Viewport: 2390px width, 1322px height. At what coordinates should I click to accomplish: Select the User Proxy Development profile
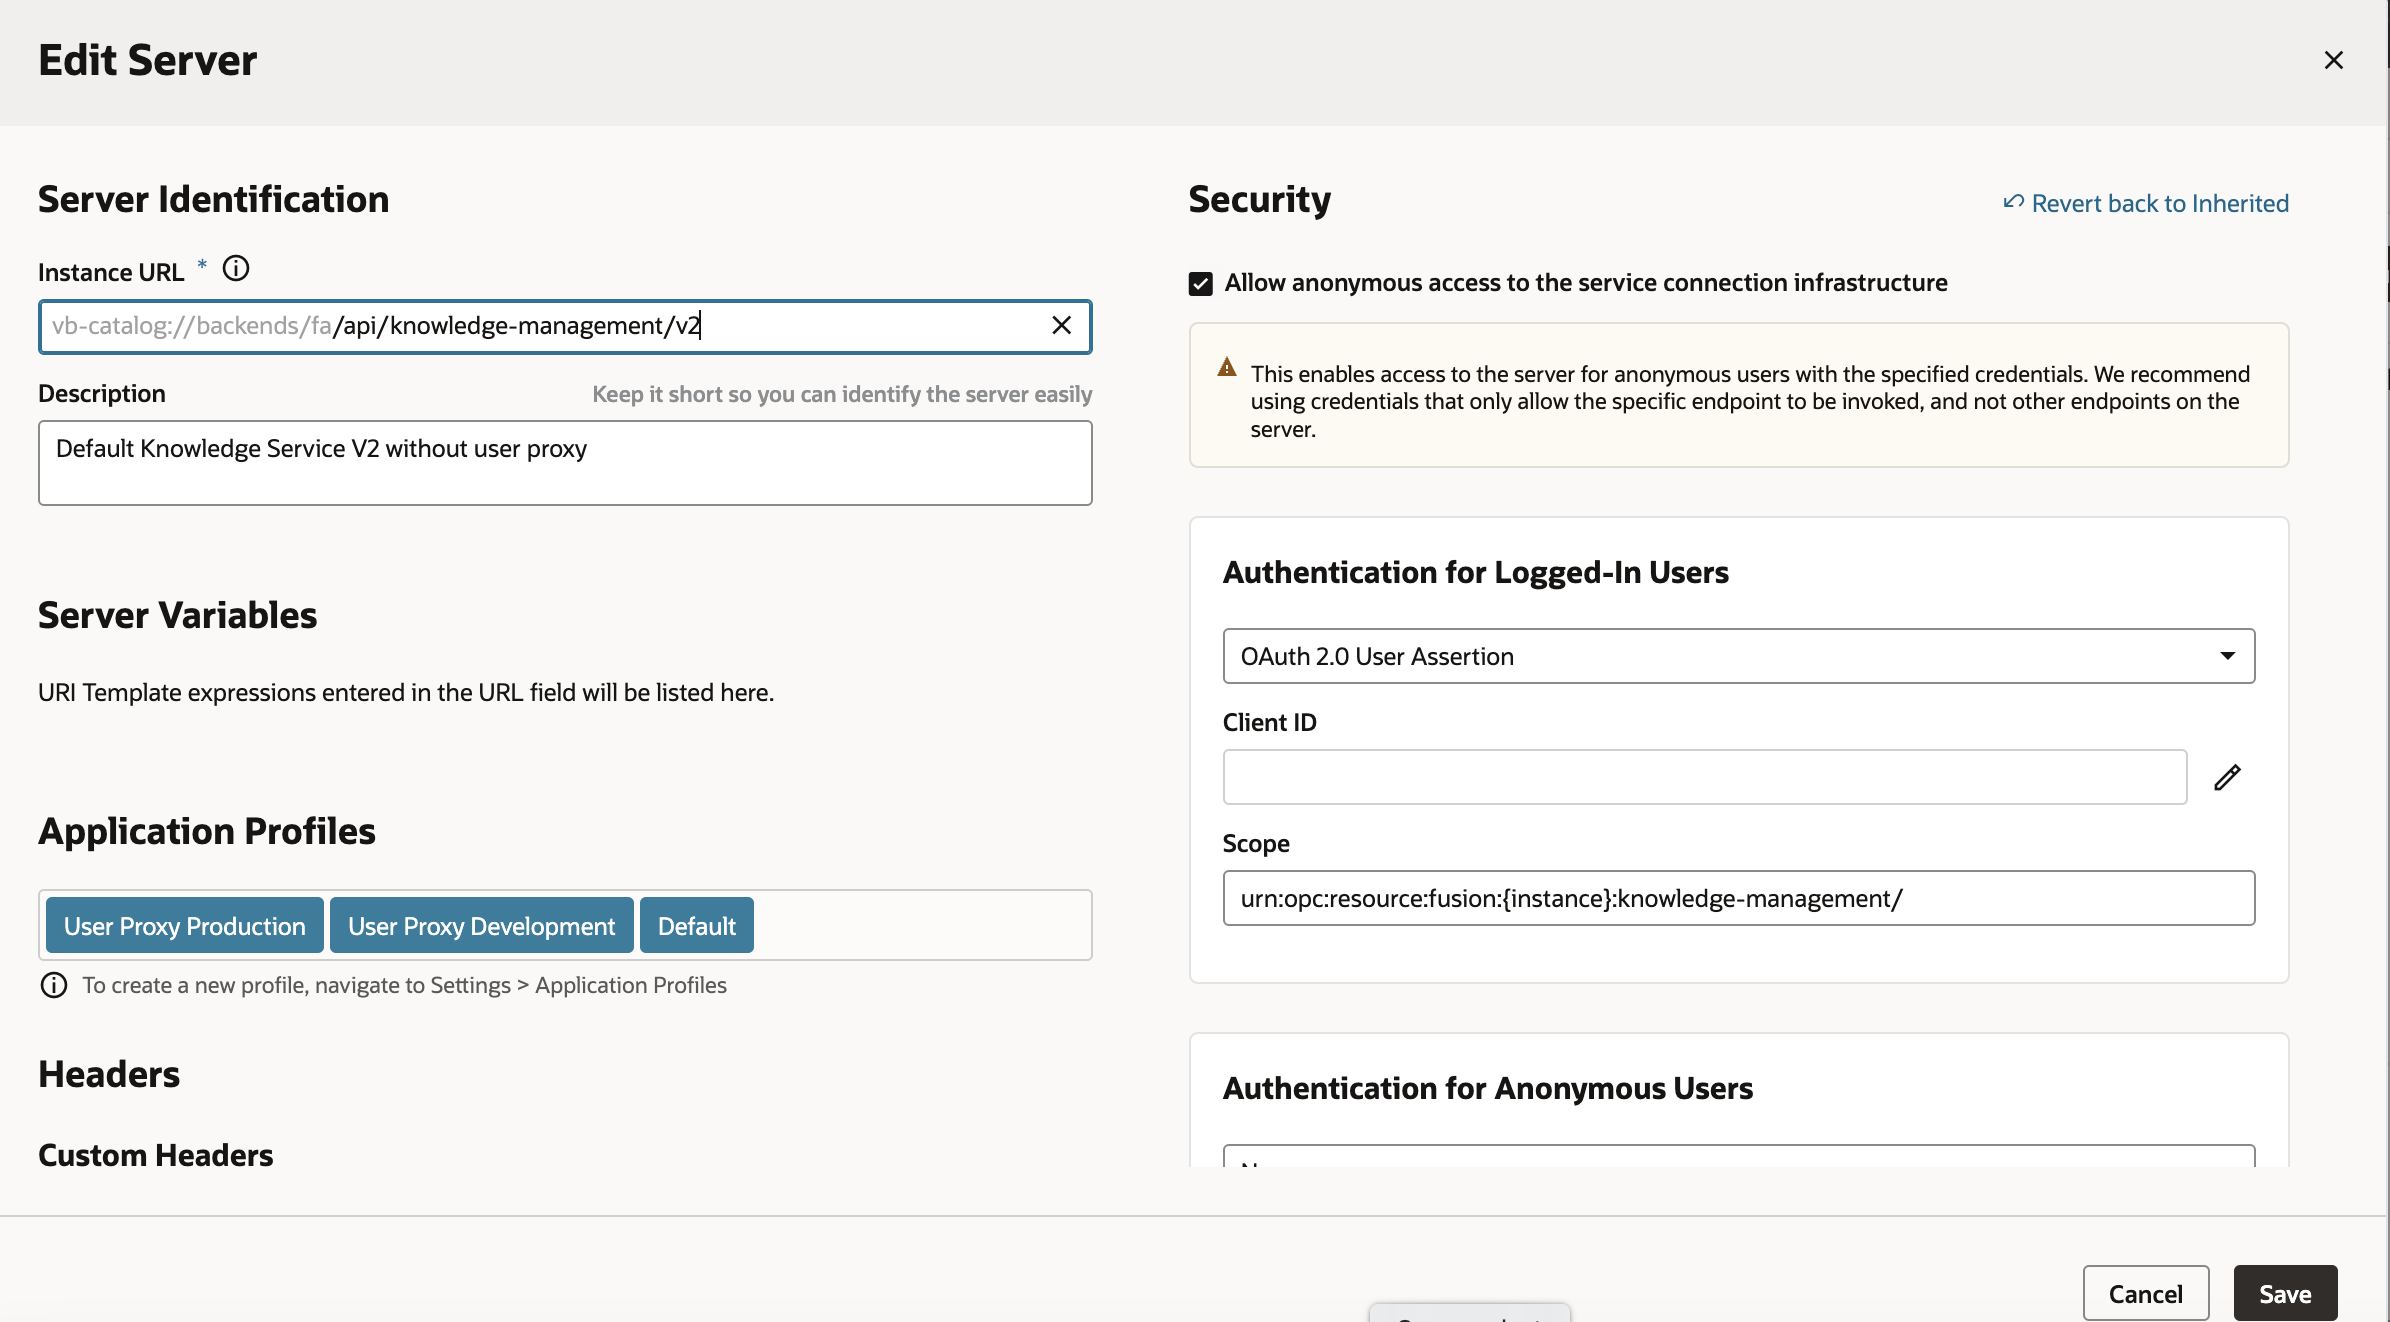[x=481, y=926]
